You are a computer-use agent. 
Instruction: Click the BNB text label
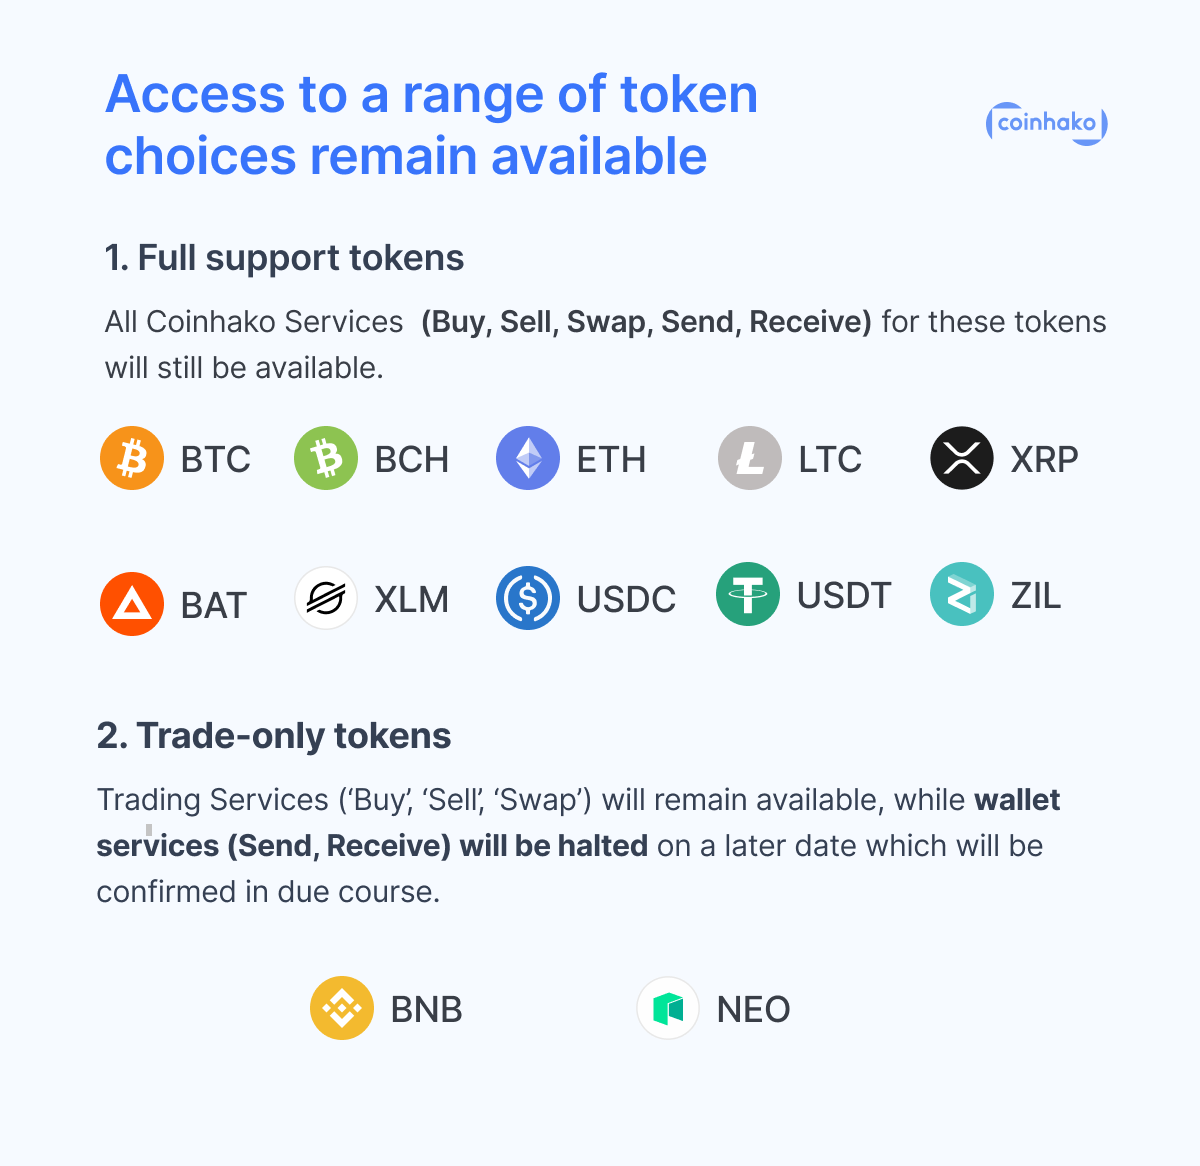pyautogui.click(x=427, y=1009)
